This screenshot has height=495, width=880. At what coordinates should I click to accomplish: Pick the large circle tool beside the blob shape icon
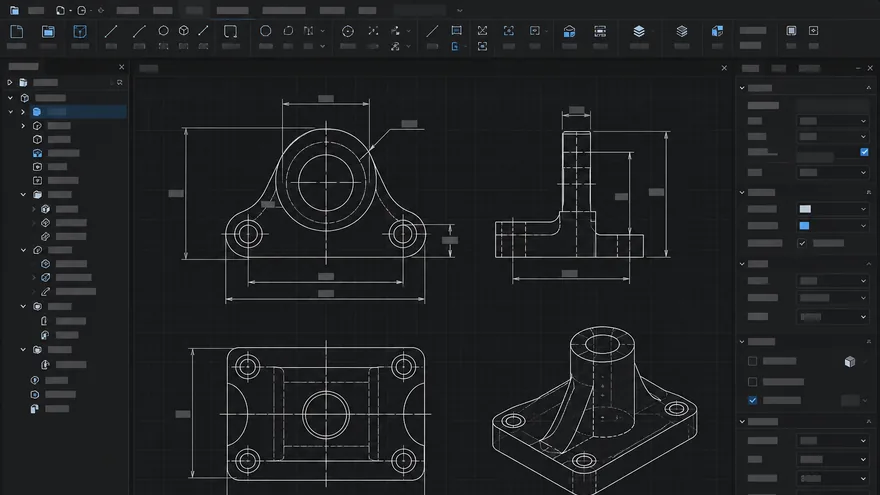coord(265,31)
